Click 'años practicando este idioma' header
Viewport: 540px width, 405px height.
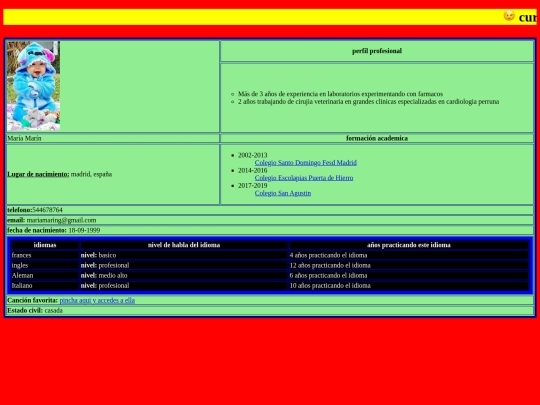[x=409, y=245]
